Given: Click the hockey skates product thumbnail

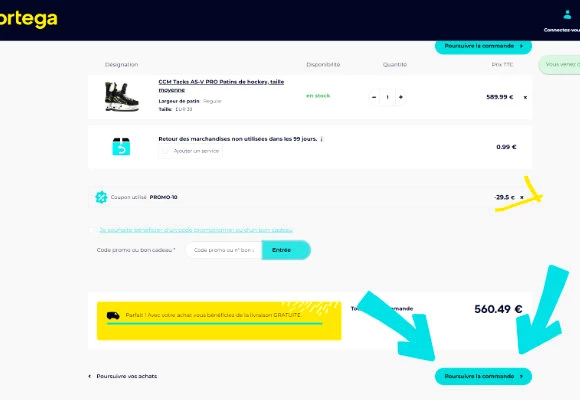Looking at the screenshot, I should [x=122, y=97].
